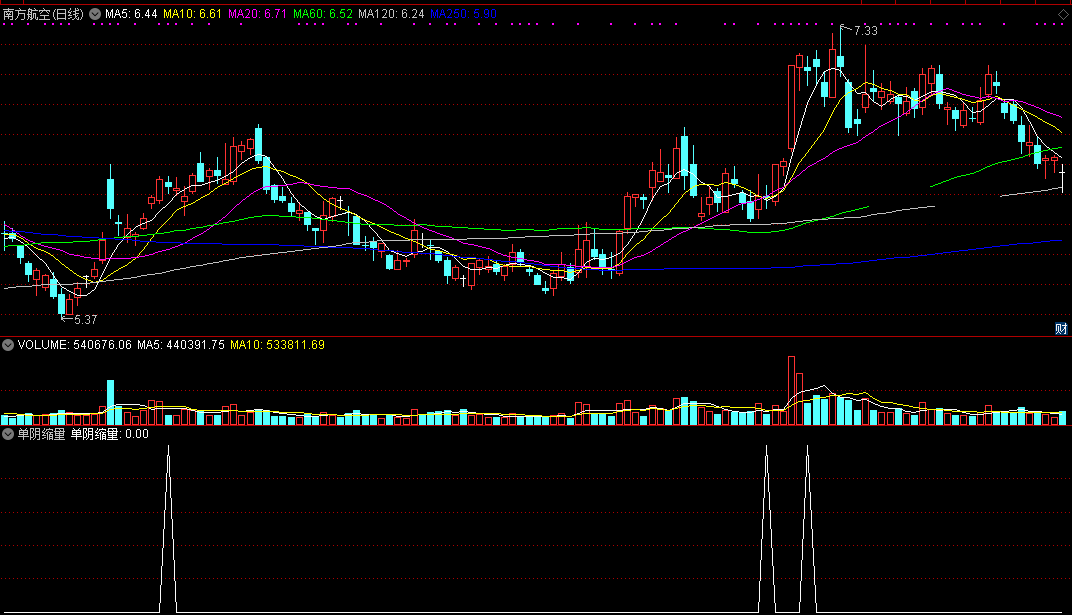Select the tall cyan volume bar near chart start
The image size is (1072, 615).
click(x=111, y=402)
